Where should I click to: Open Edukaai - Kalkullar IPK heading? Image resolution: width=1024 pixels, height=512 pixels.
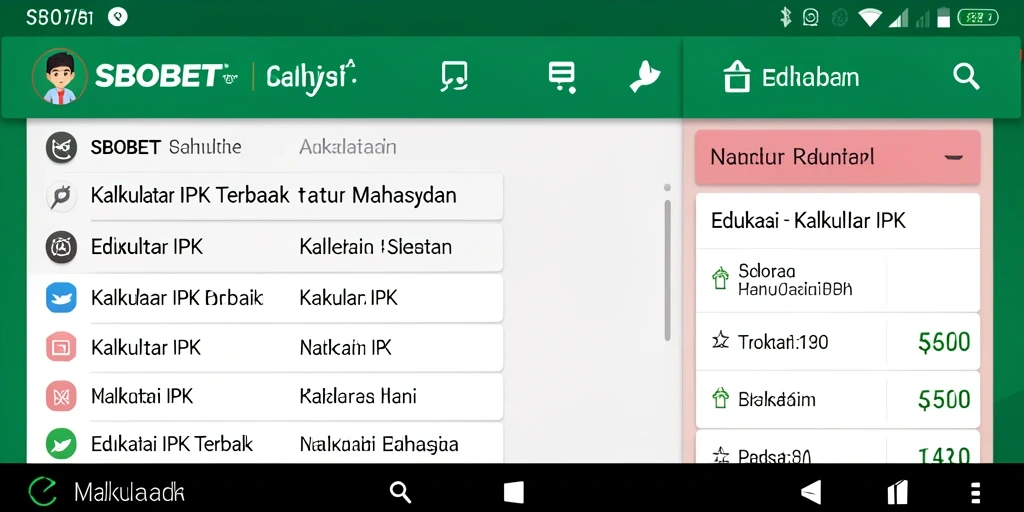click(x=808, y=221)
